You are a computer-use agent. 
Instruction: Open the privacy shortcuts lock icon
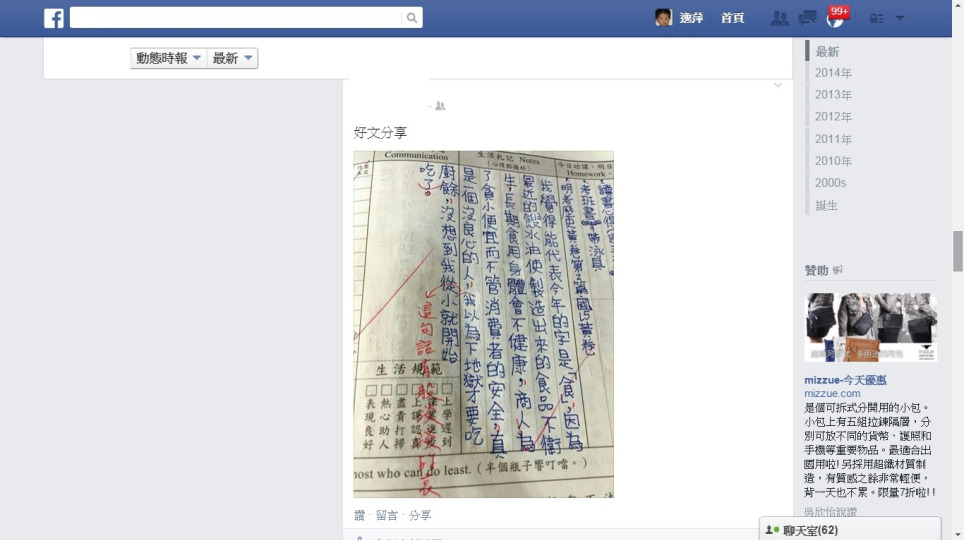click(877, 18)
